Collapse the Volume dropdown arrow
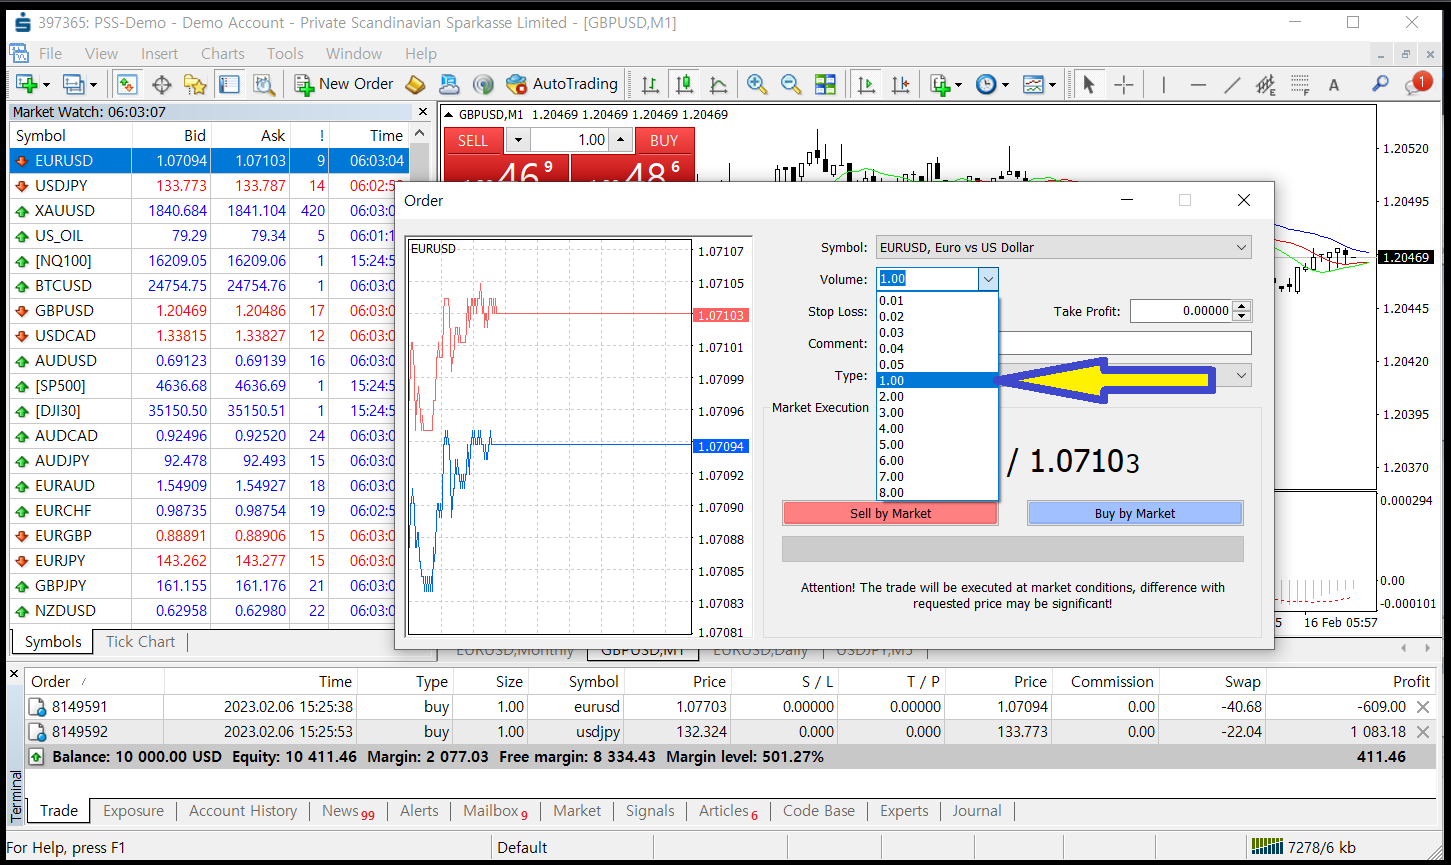 click(988, 279)
